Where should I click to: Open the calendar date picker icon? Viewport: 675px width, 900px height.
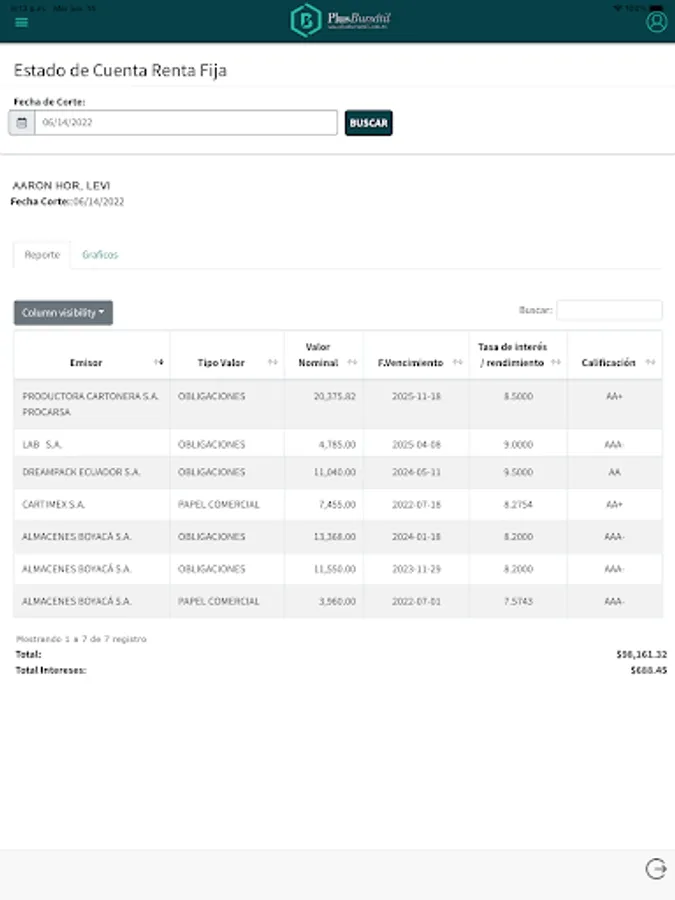click(x=22, y=123)
